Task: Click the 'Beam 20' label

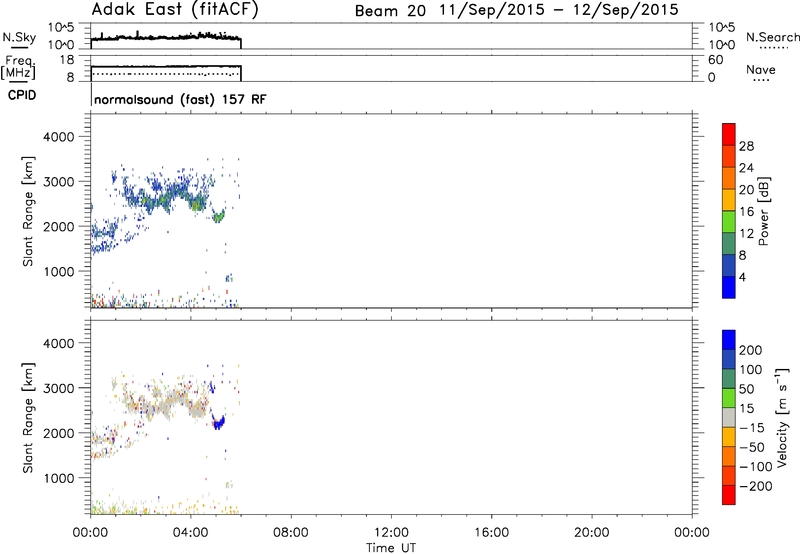Action: [390, 11]
